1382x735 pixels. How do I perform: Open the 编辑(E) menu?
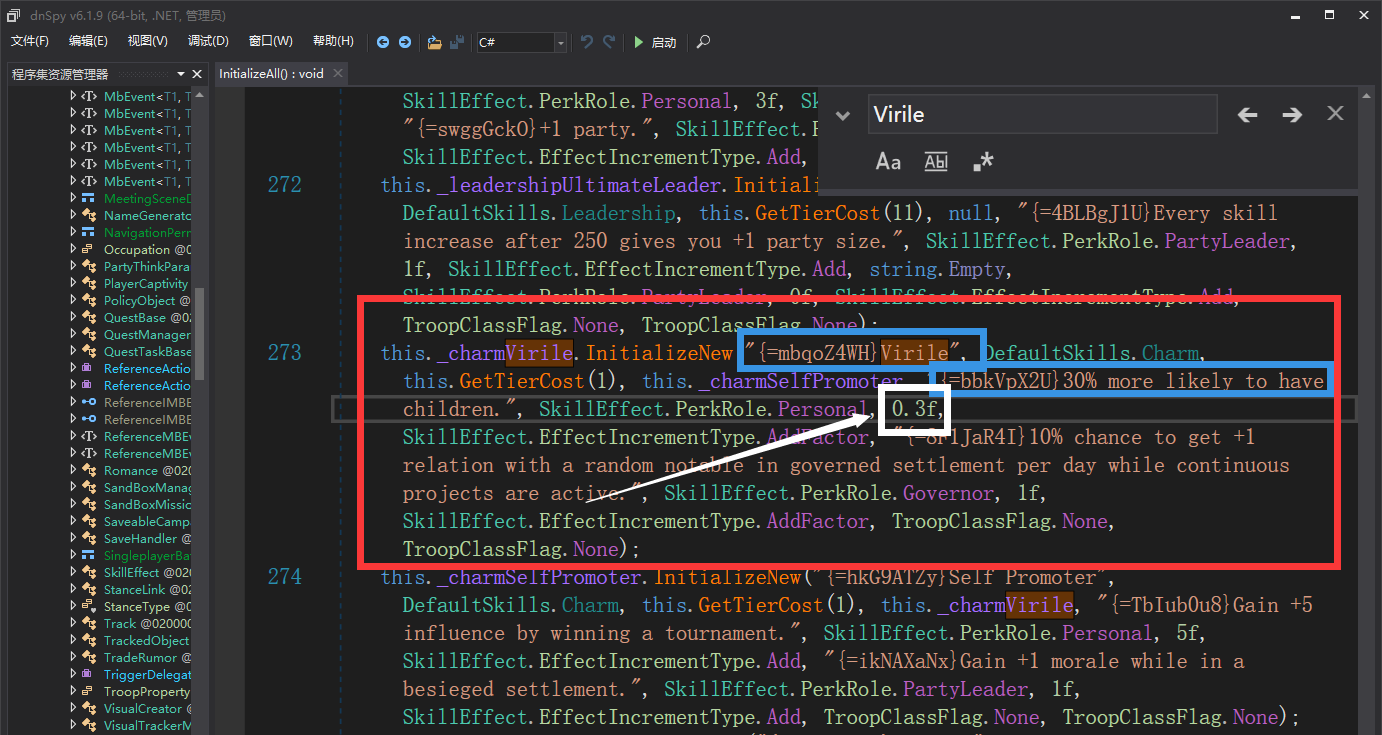[x=88, y=41]
